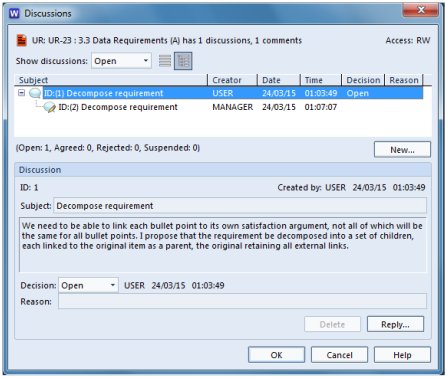Sort by the Time column header
The image size is (447, 378).
click(321, 80)
